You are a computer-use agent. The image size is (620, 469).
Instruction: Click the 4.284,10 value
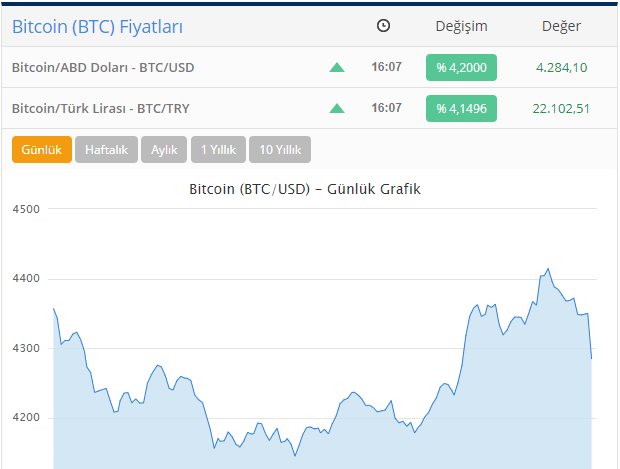561,68
